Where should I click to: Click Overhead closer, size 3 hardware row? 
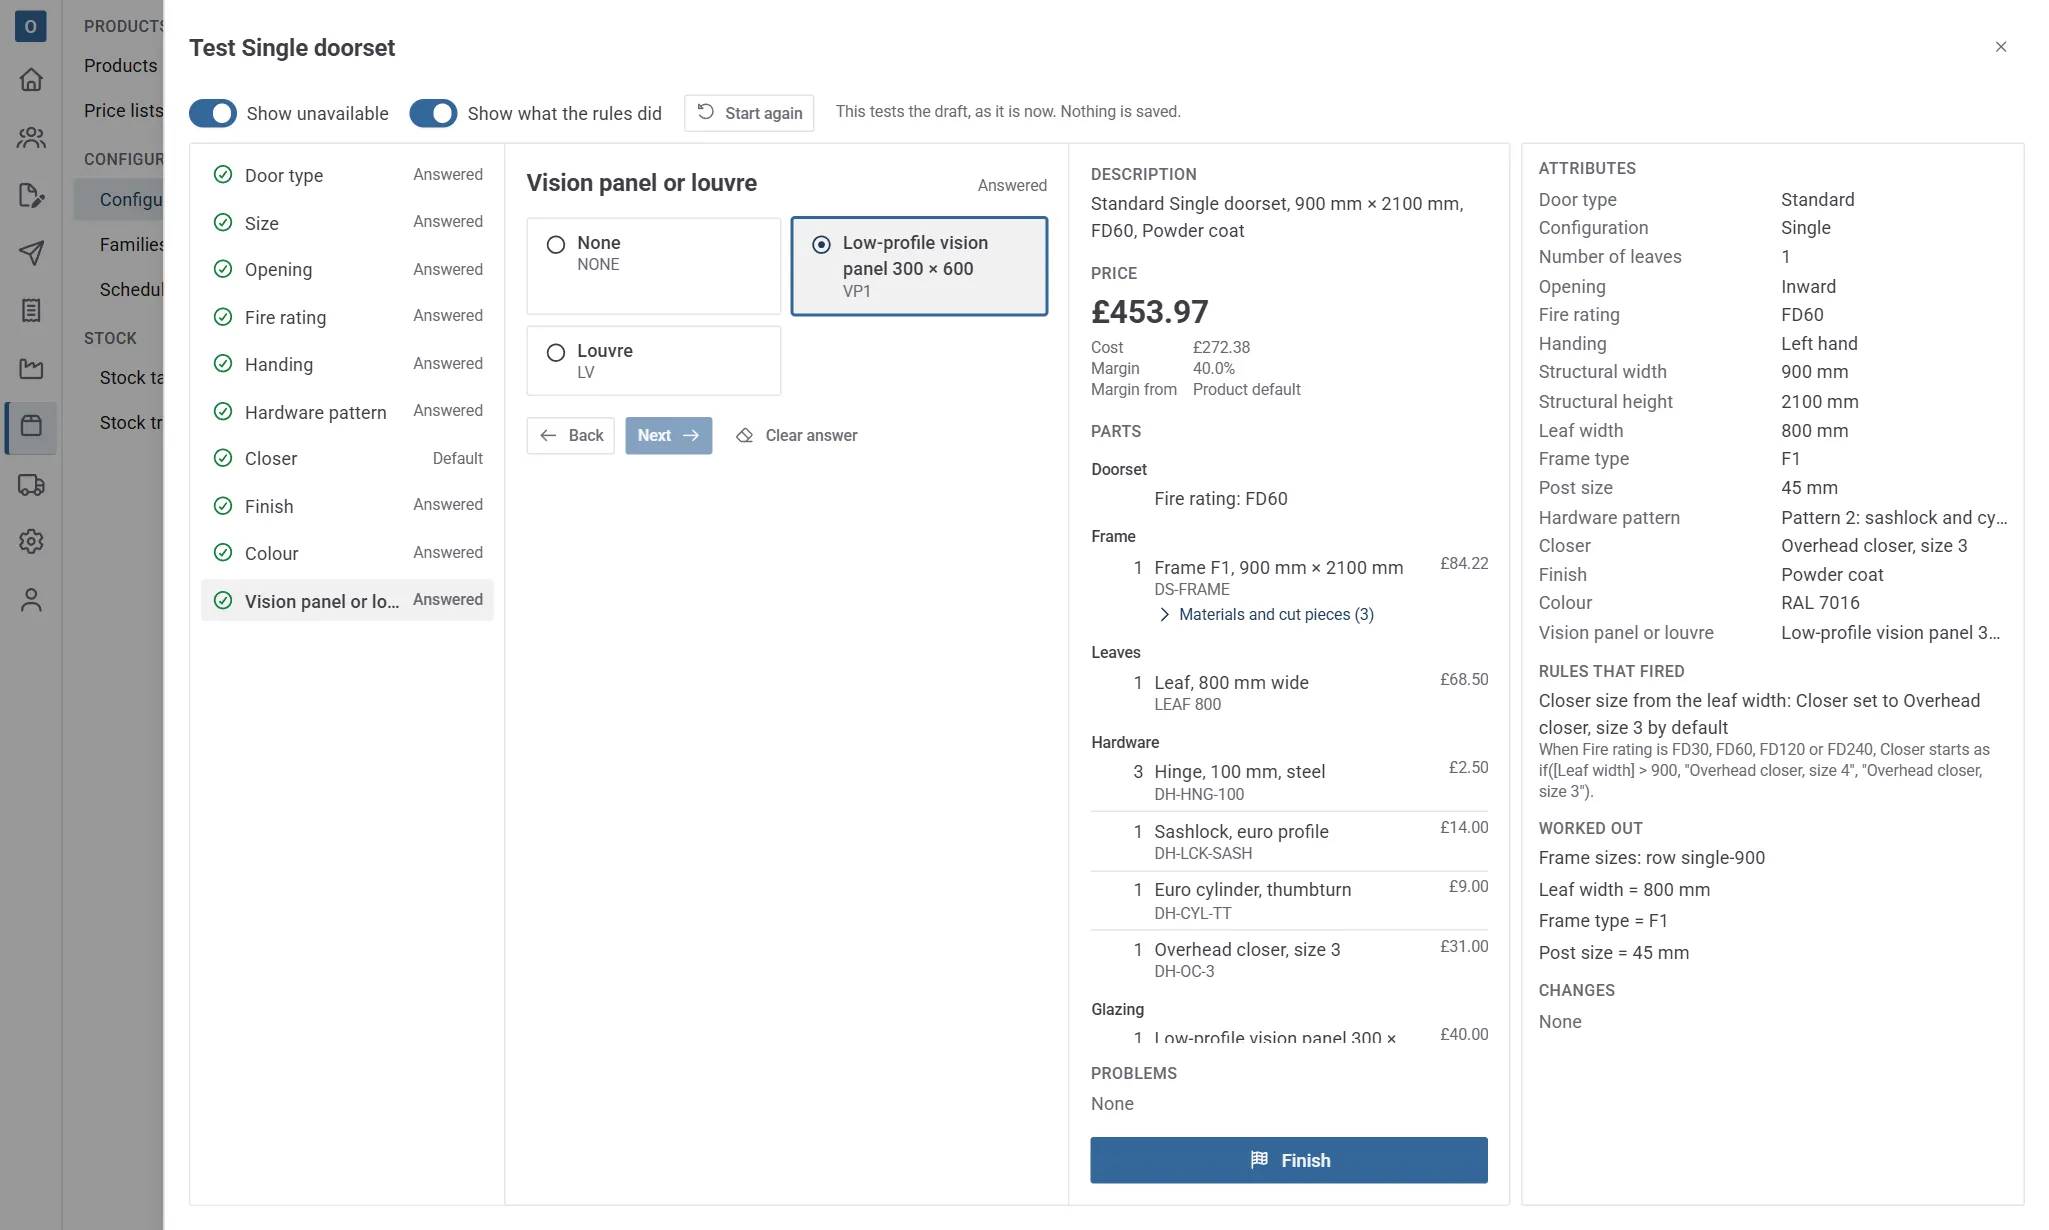click(x=1289, y=960)
